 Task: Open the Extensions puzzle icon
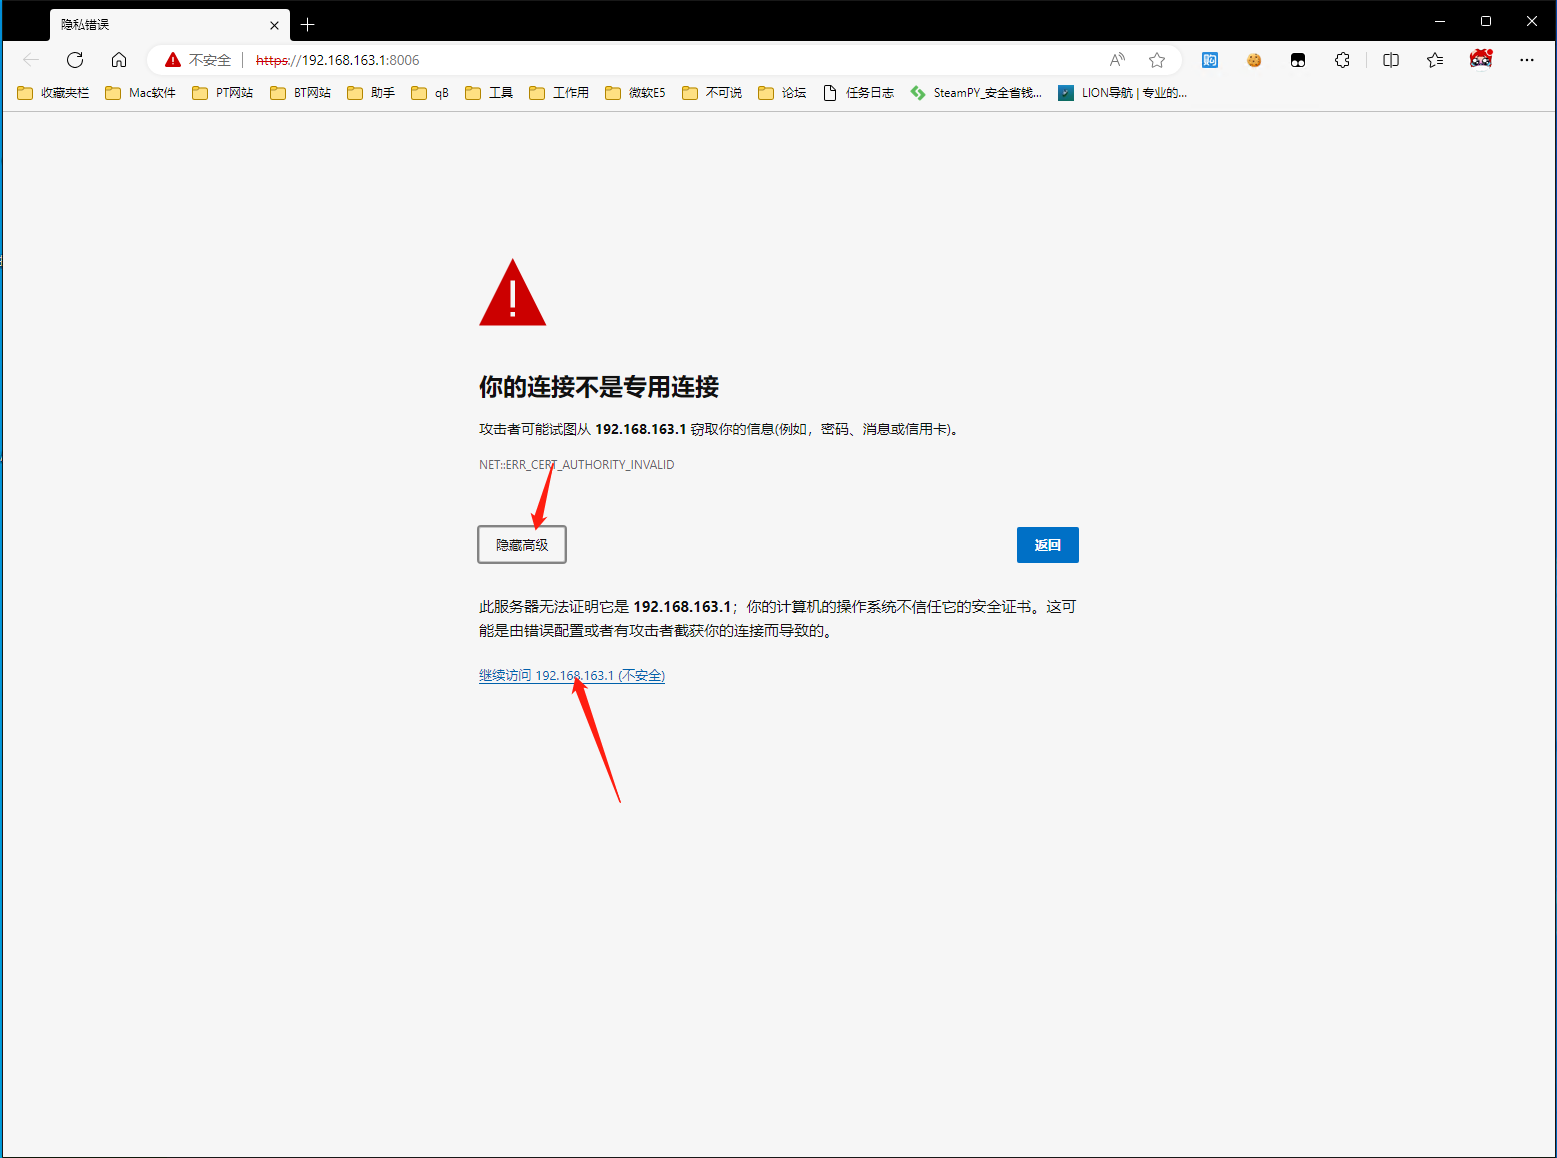1342,60
